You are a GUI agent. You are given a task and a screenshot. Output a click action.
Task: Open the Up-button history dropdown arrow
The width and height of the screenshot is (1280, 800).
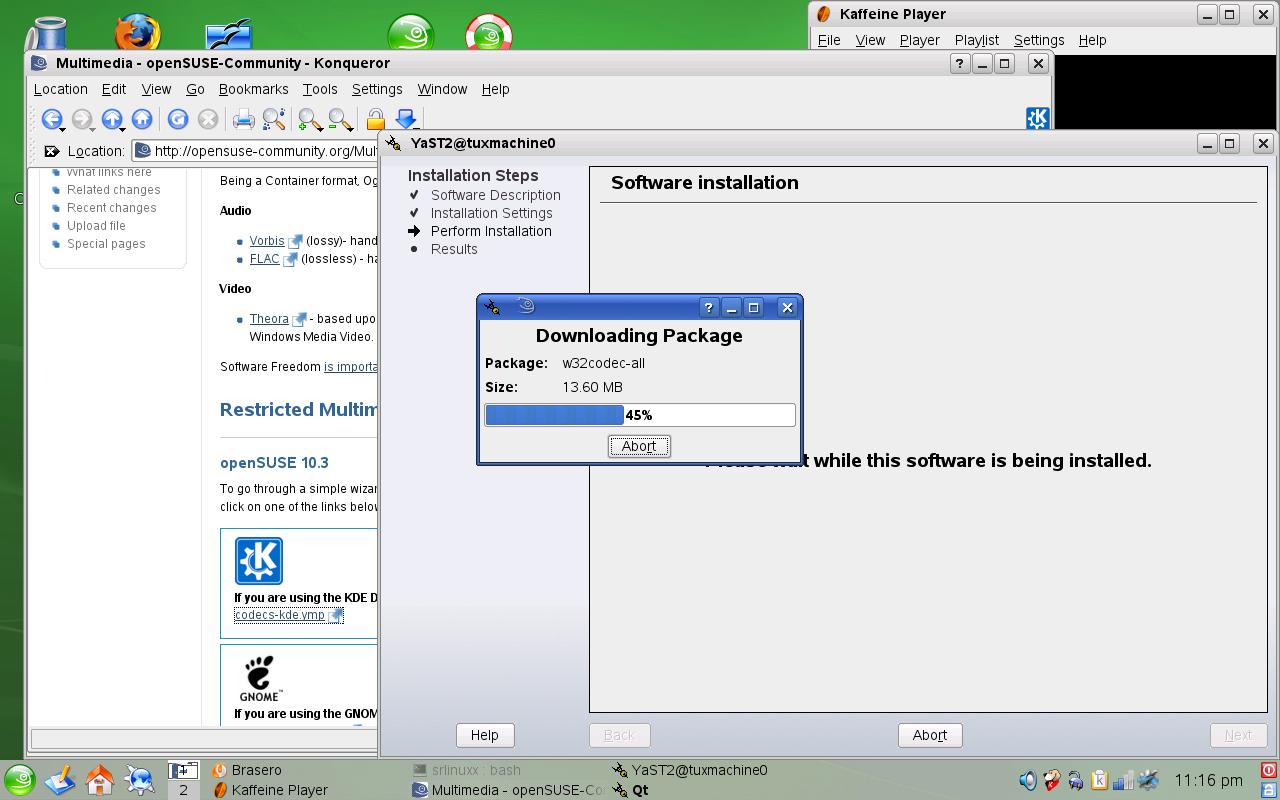pos(123,129)
